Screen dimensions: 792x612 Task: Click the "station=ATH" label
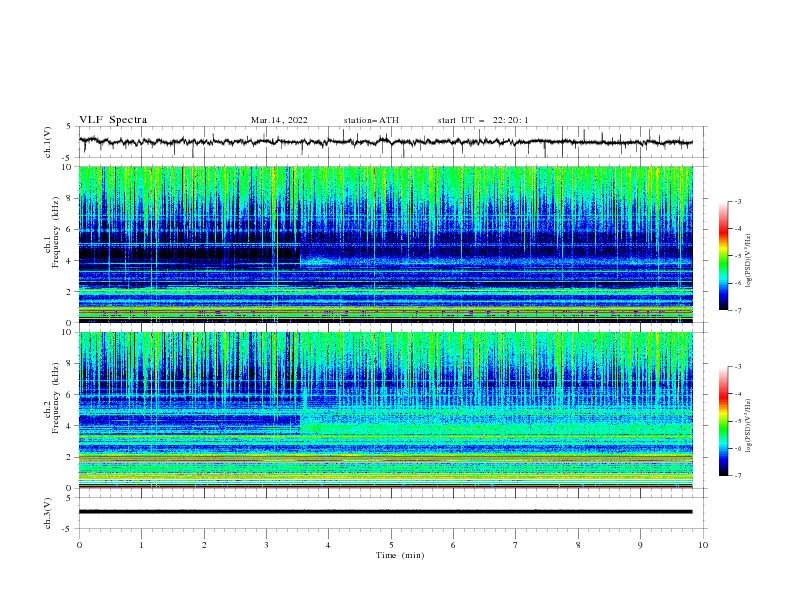(371, 120)
